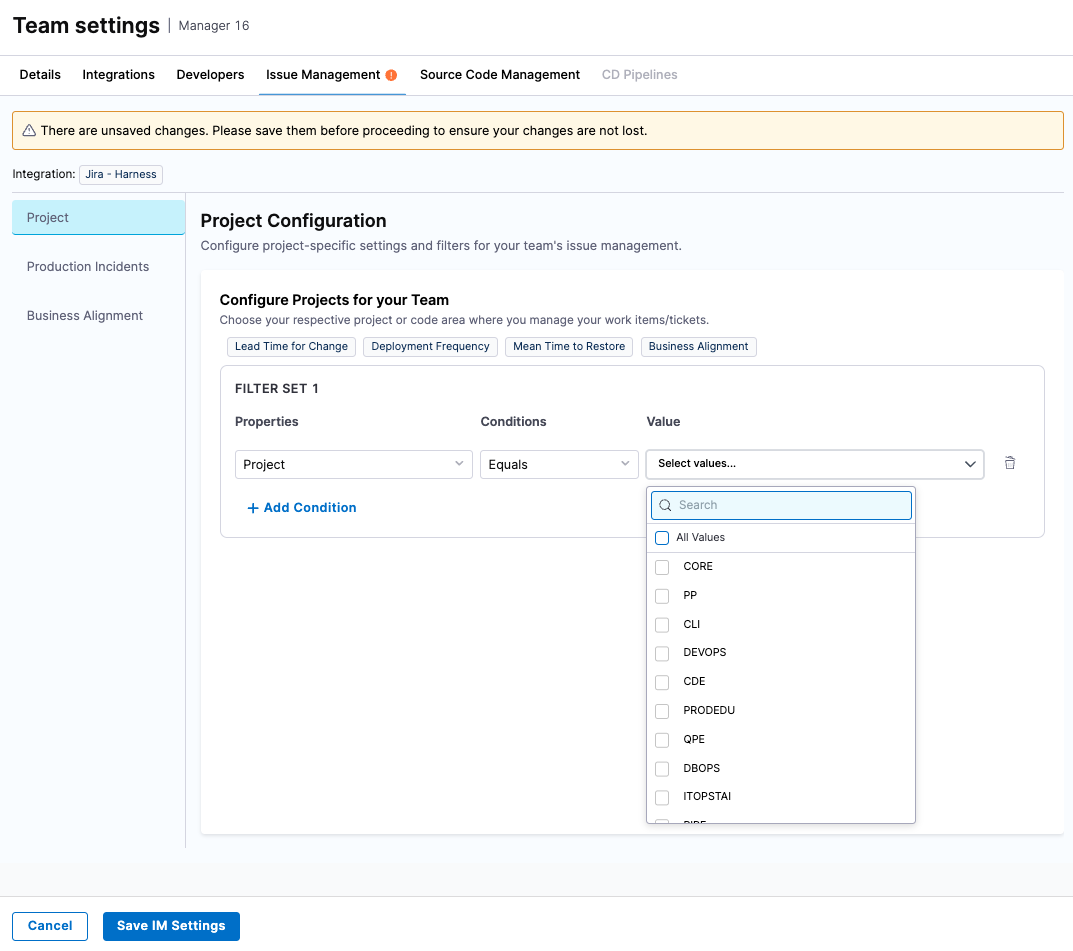This screenshot has height=951, width=1073.
Task: Check the CORE project checkbox
Action: coord(662,567)
